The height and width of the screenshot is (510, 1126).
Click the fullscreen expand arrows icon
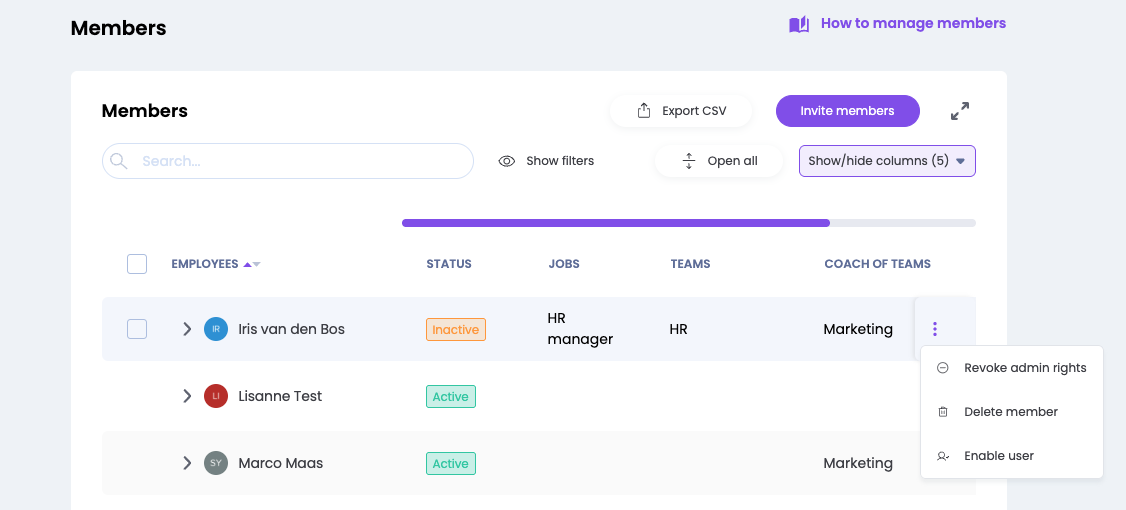click(x=960, y=111)
